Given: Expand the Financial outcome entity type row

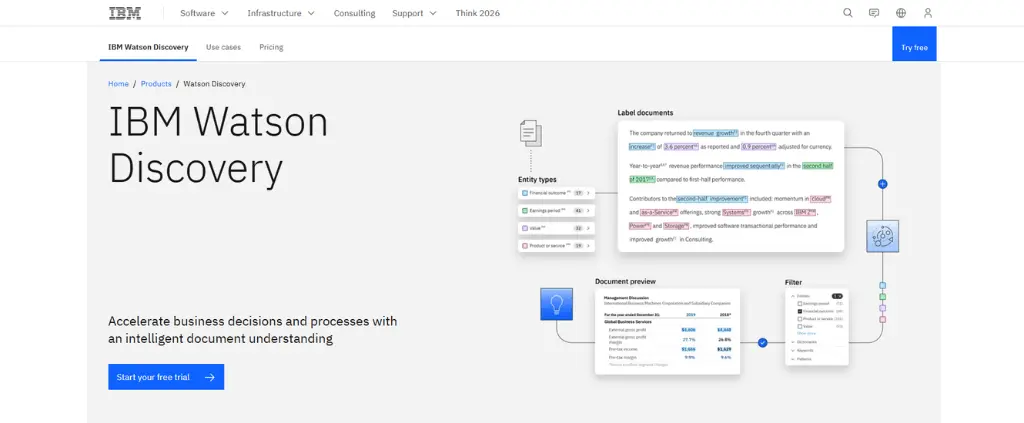Looking at the screenshot, I should point(556,193).
